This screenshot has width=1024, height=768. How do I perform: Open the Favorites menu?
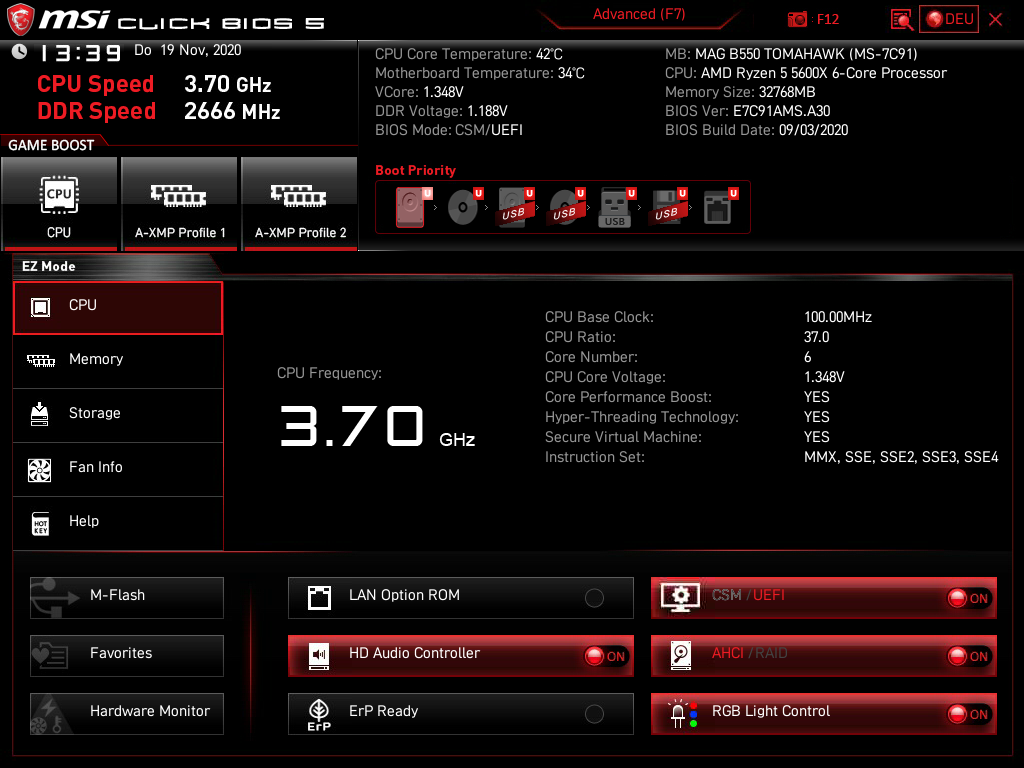[x=127, y=655]
